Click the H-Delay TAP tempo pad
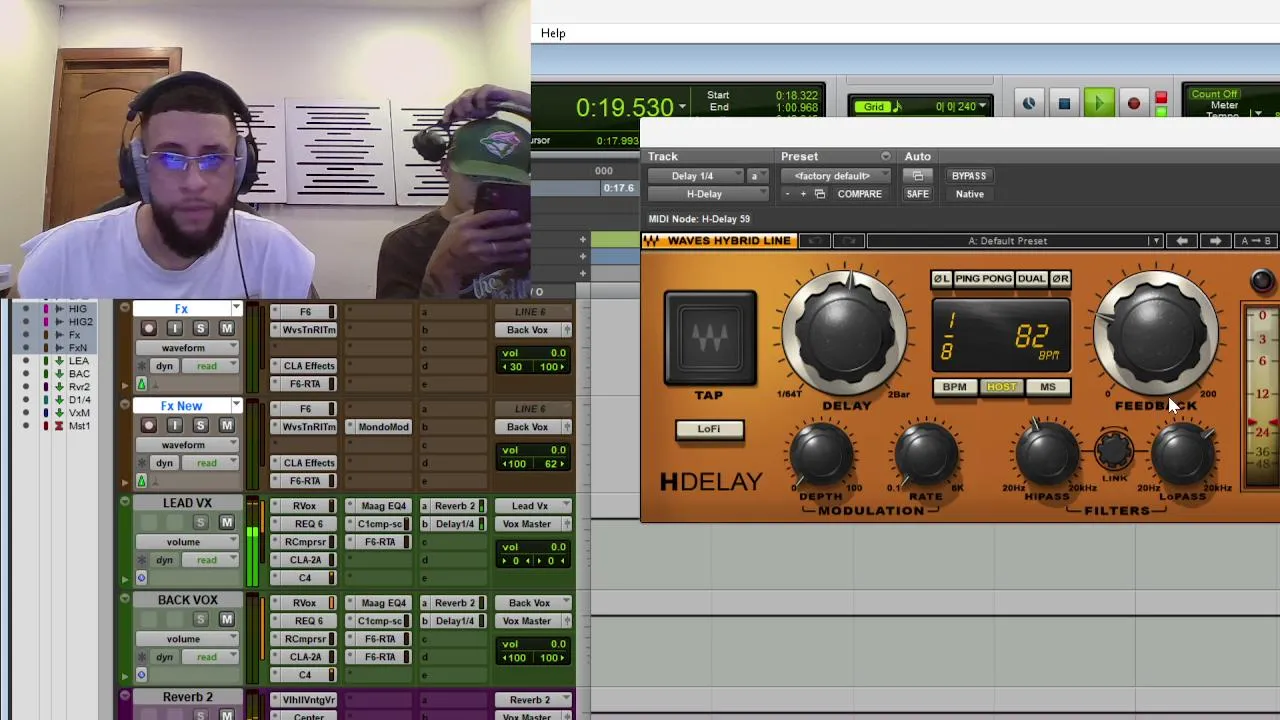Image resolution: width=1280 pixels, height=720 pixels. 710,339
